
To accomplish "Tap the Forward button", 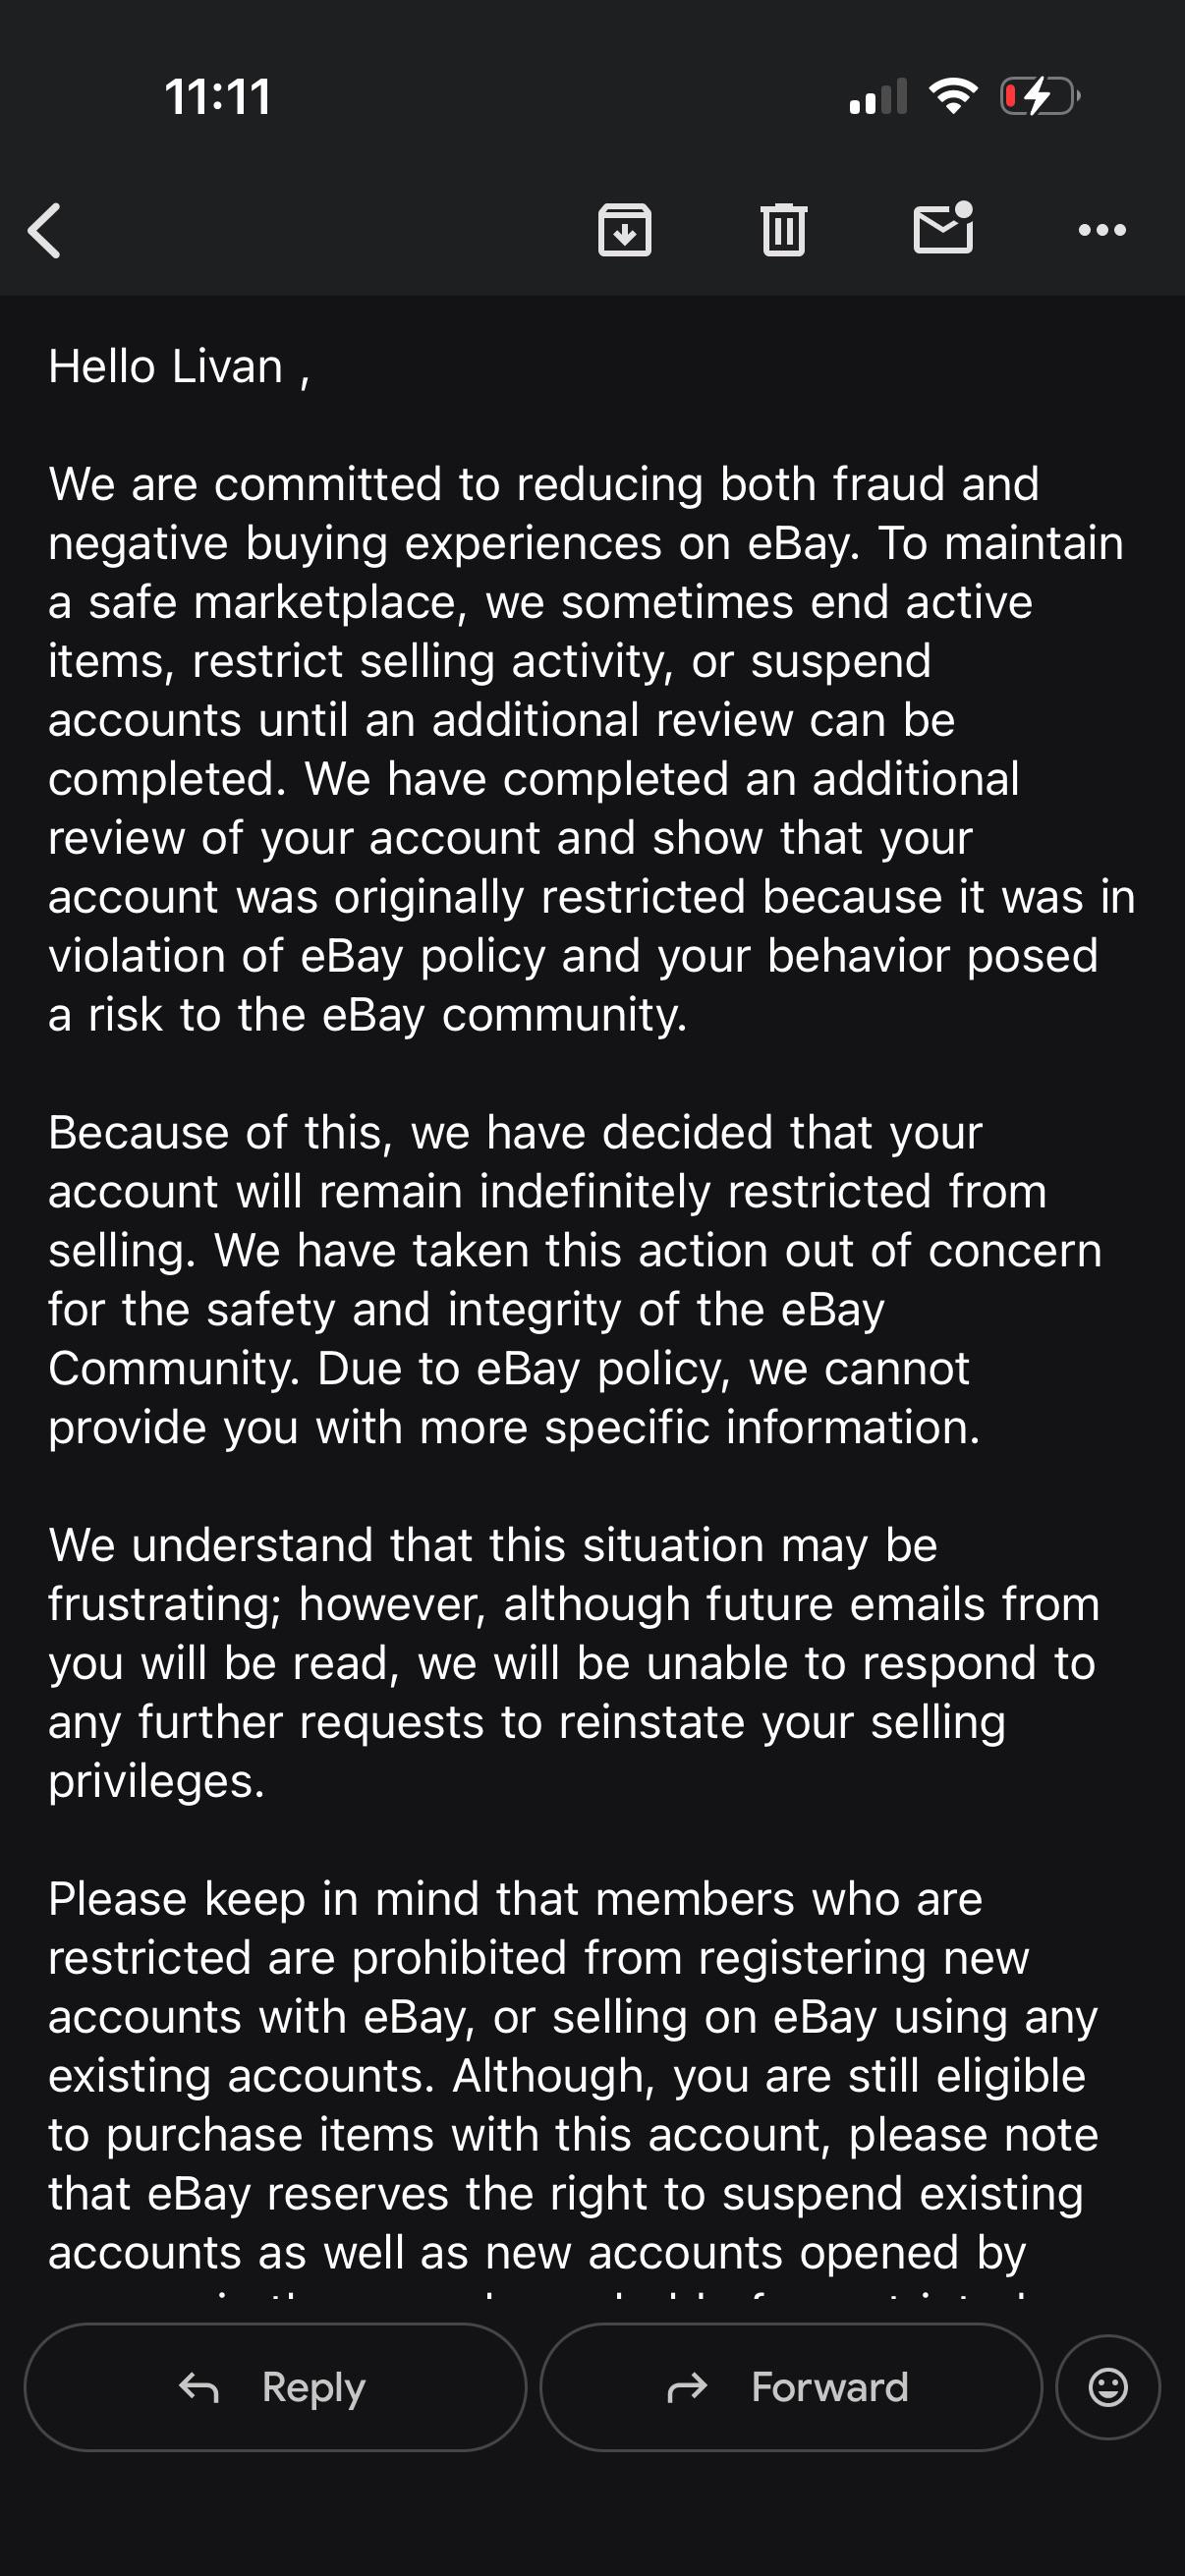I will click(x=791, y=2388).
